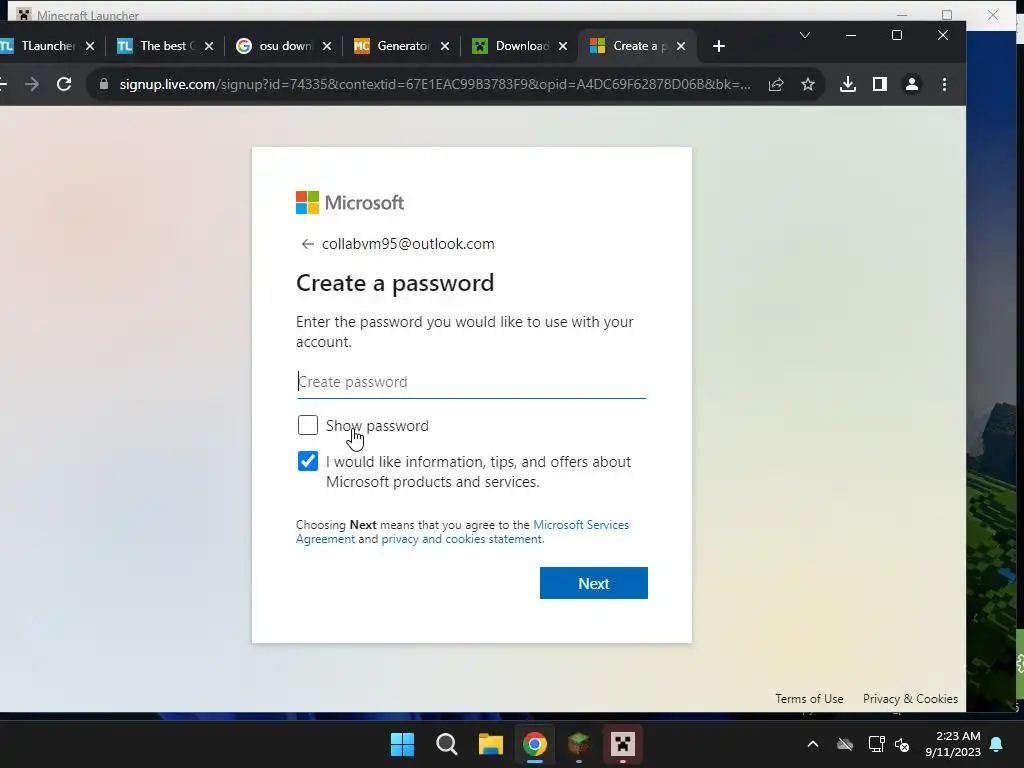Click the Next button
Viewport: 1024px width, 768px height.
594,583
